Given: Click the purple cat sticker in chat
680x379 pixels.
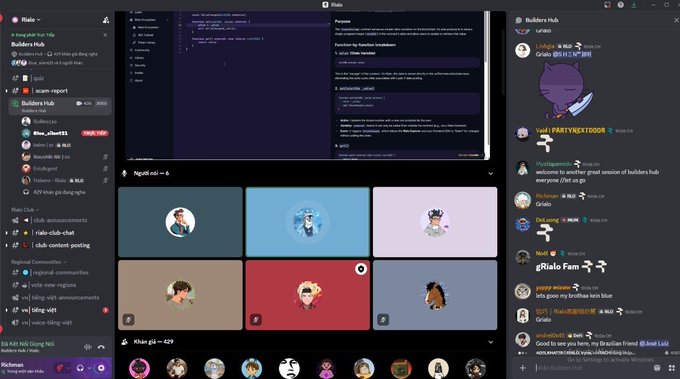Looking at the screenshot, I should [x=565, y=90].
